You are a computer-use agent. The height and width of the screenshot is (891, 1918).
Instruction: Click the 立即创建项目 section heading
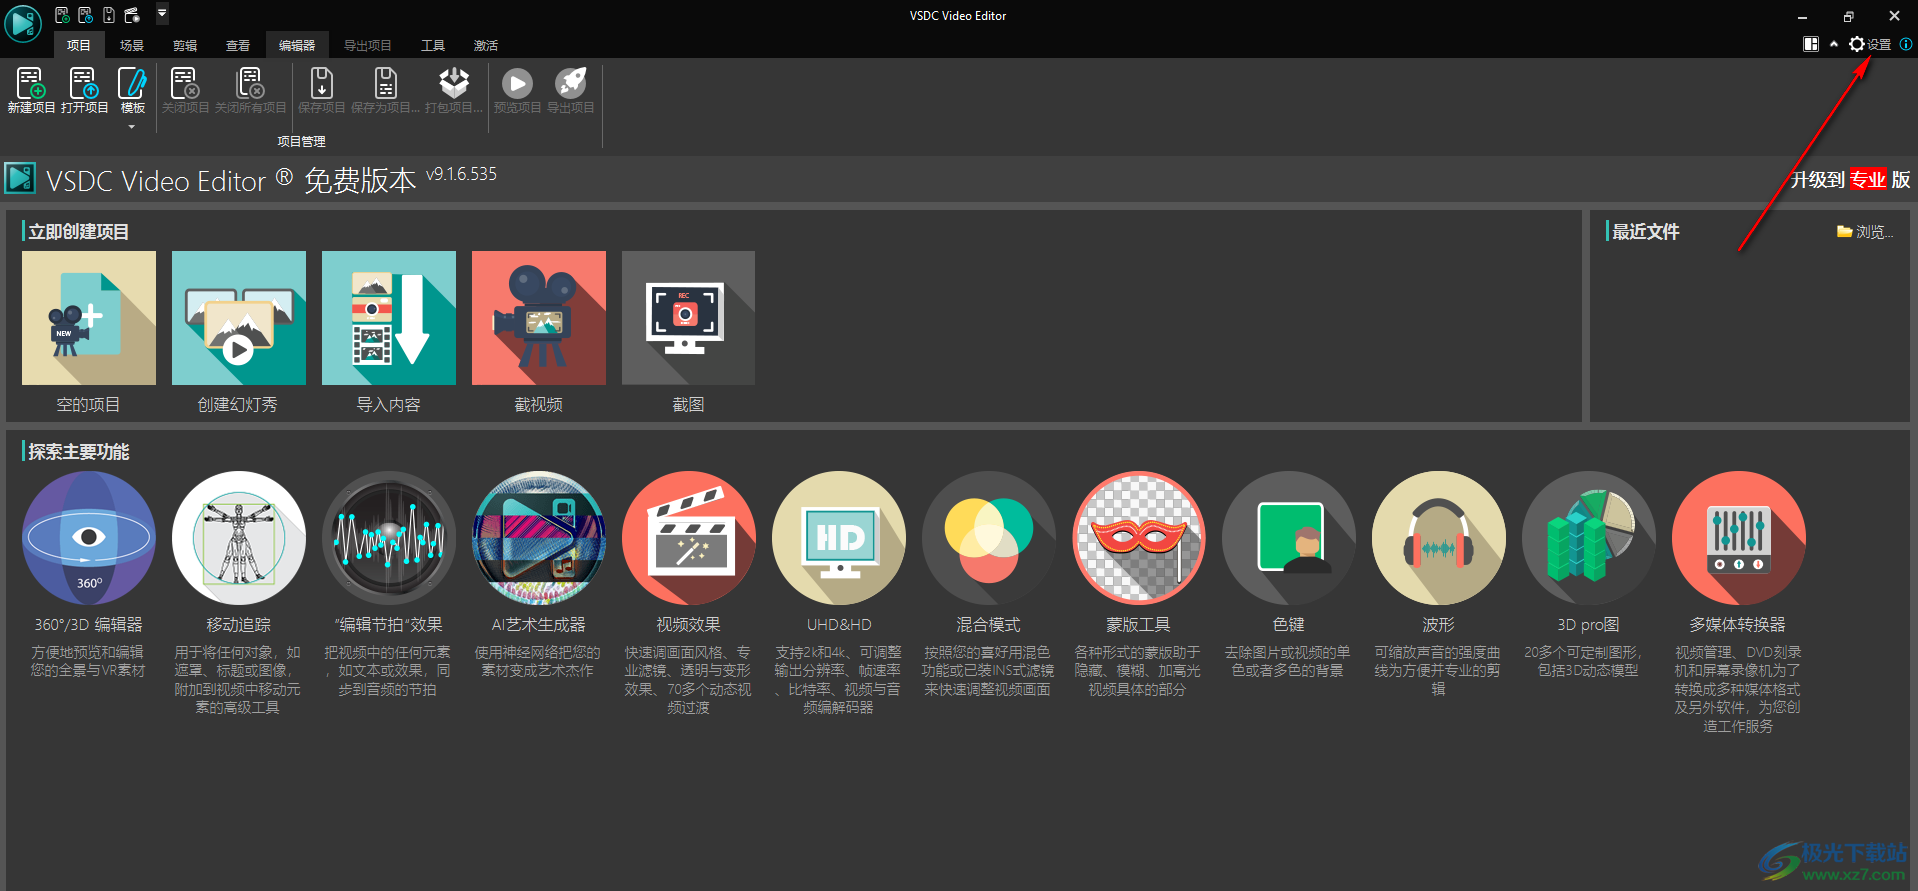point(78,232)
